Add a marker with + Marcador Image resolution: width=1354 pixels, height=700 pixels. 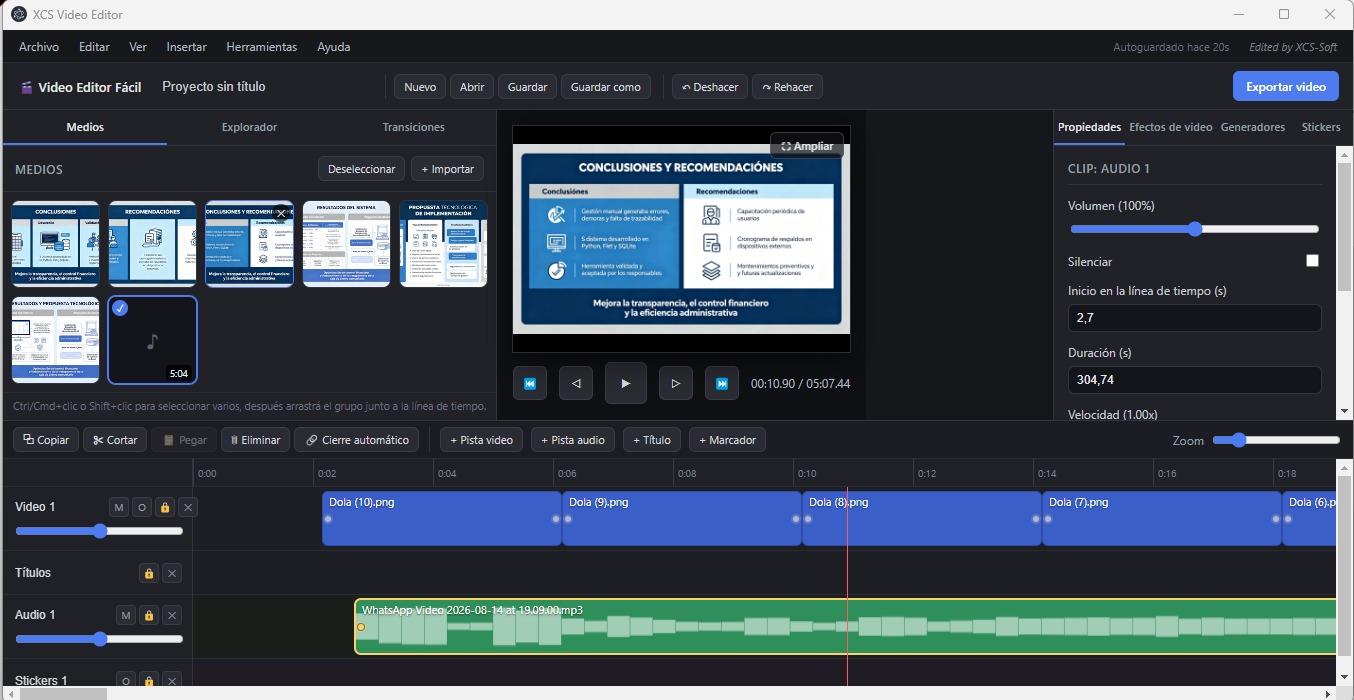728,440
